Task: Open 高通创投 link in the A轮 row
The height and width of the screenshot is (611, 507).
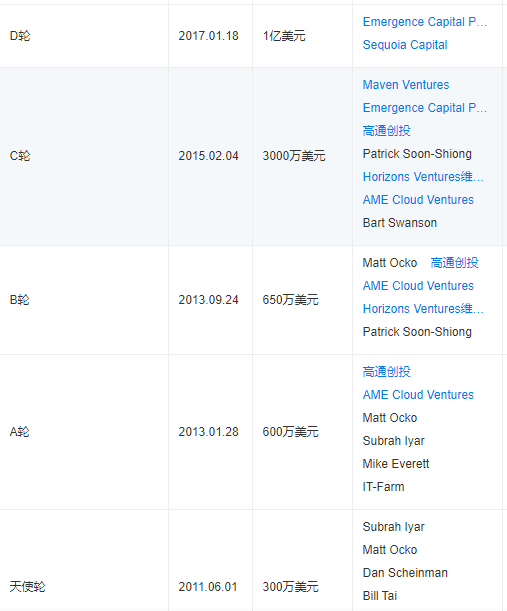Action: click(387, 372)
